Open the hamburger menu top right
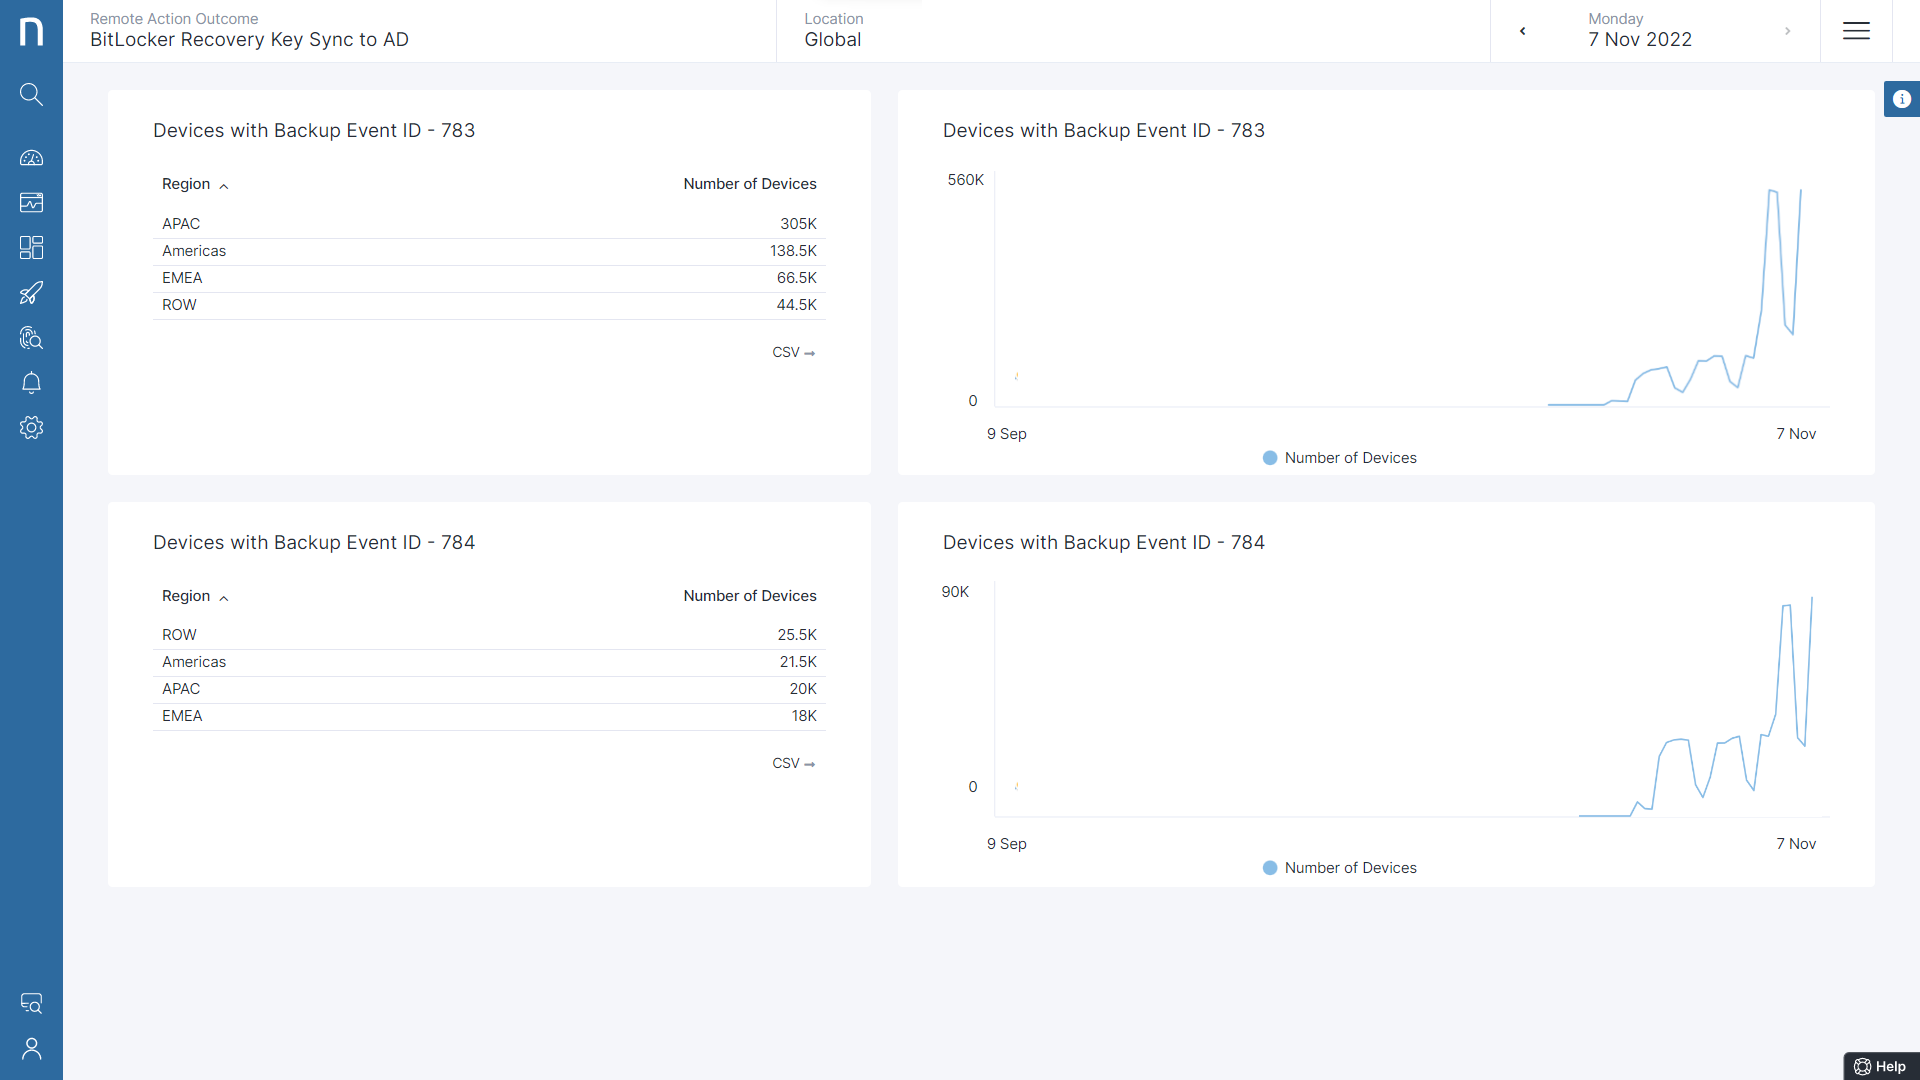1920x1080 pixels. click(x=1856, y=31)
